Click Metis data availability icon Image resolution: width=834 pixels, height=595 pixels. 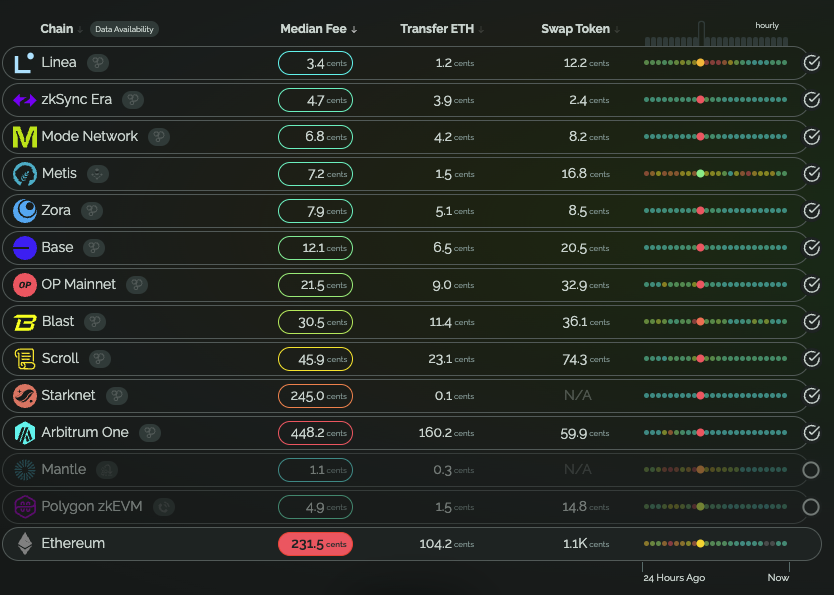click(x=97, y=174)
